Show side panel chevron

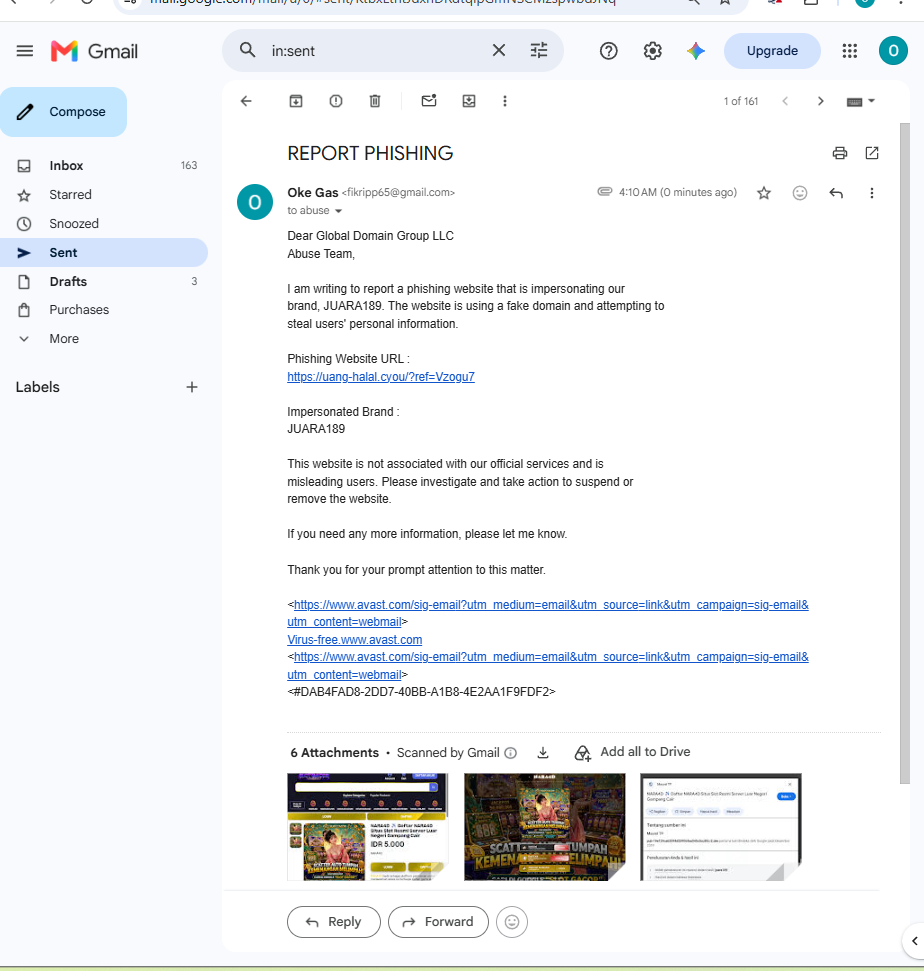(915, 941)
